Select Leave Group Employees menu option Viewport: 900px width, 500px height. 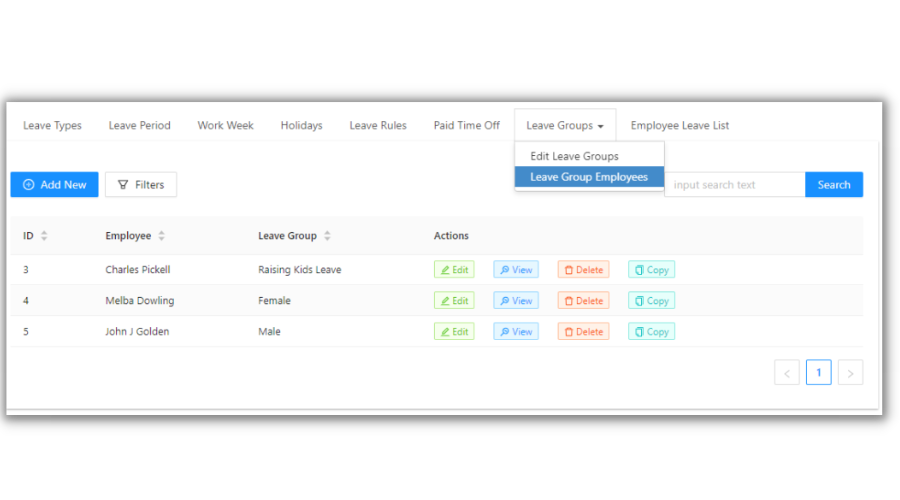(589, 177)
